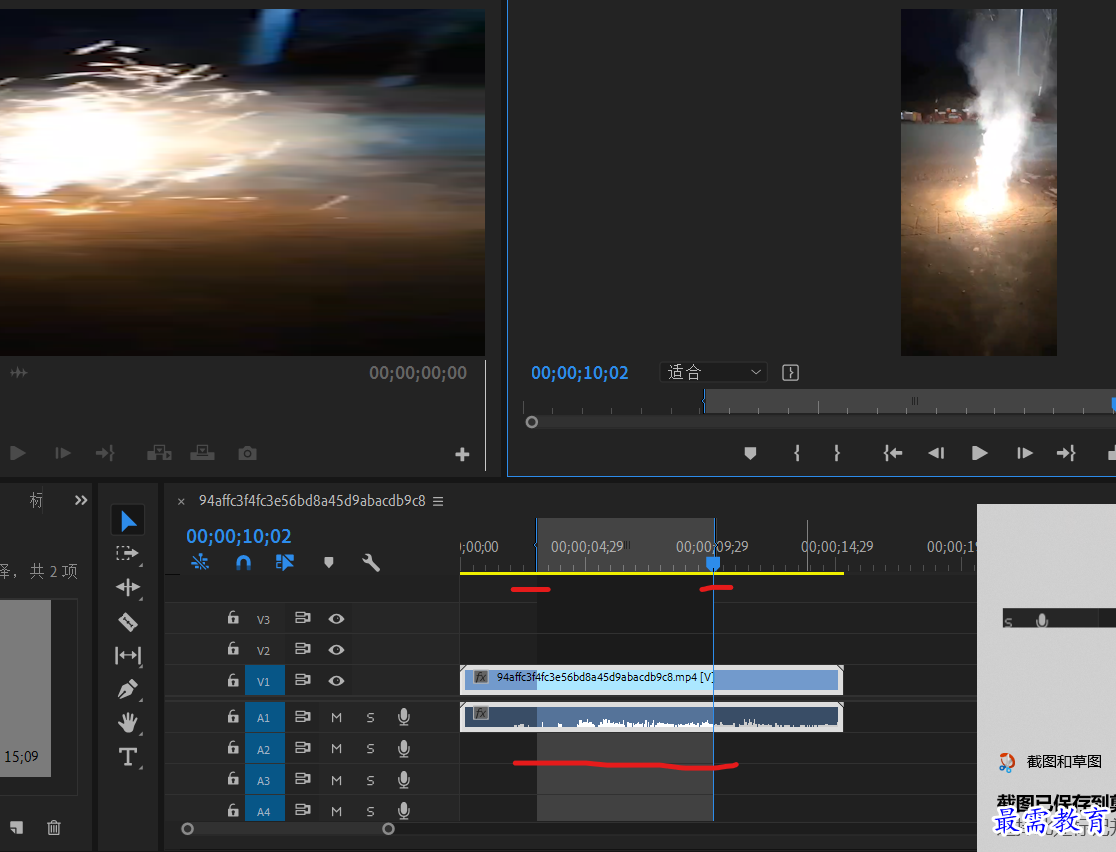
Task: Select the Type tool
Action: [128, 757]
